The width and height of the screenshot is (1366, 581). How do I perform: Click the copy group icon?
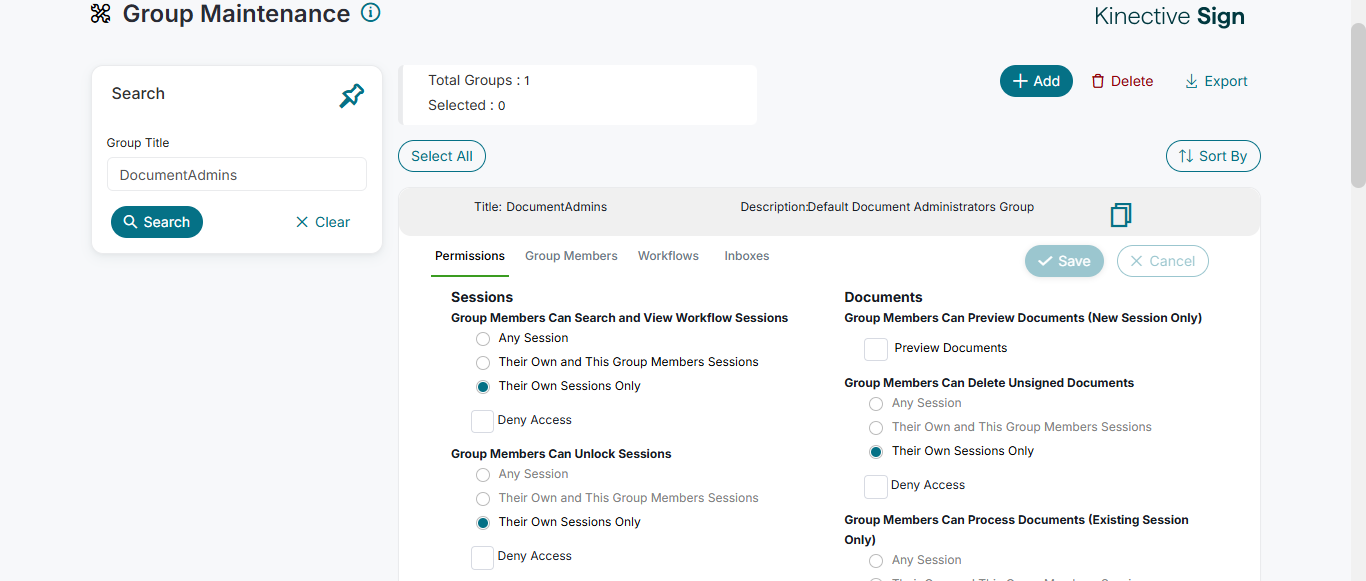pyautogui.click(x=1121, y=215)
